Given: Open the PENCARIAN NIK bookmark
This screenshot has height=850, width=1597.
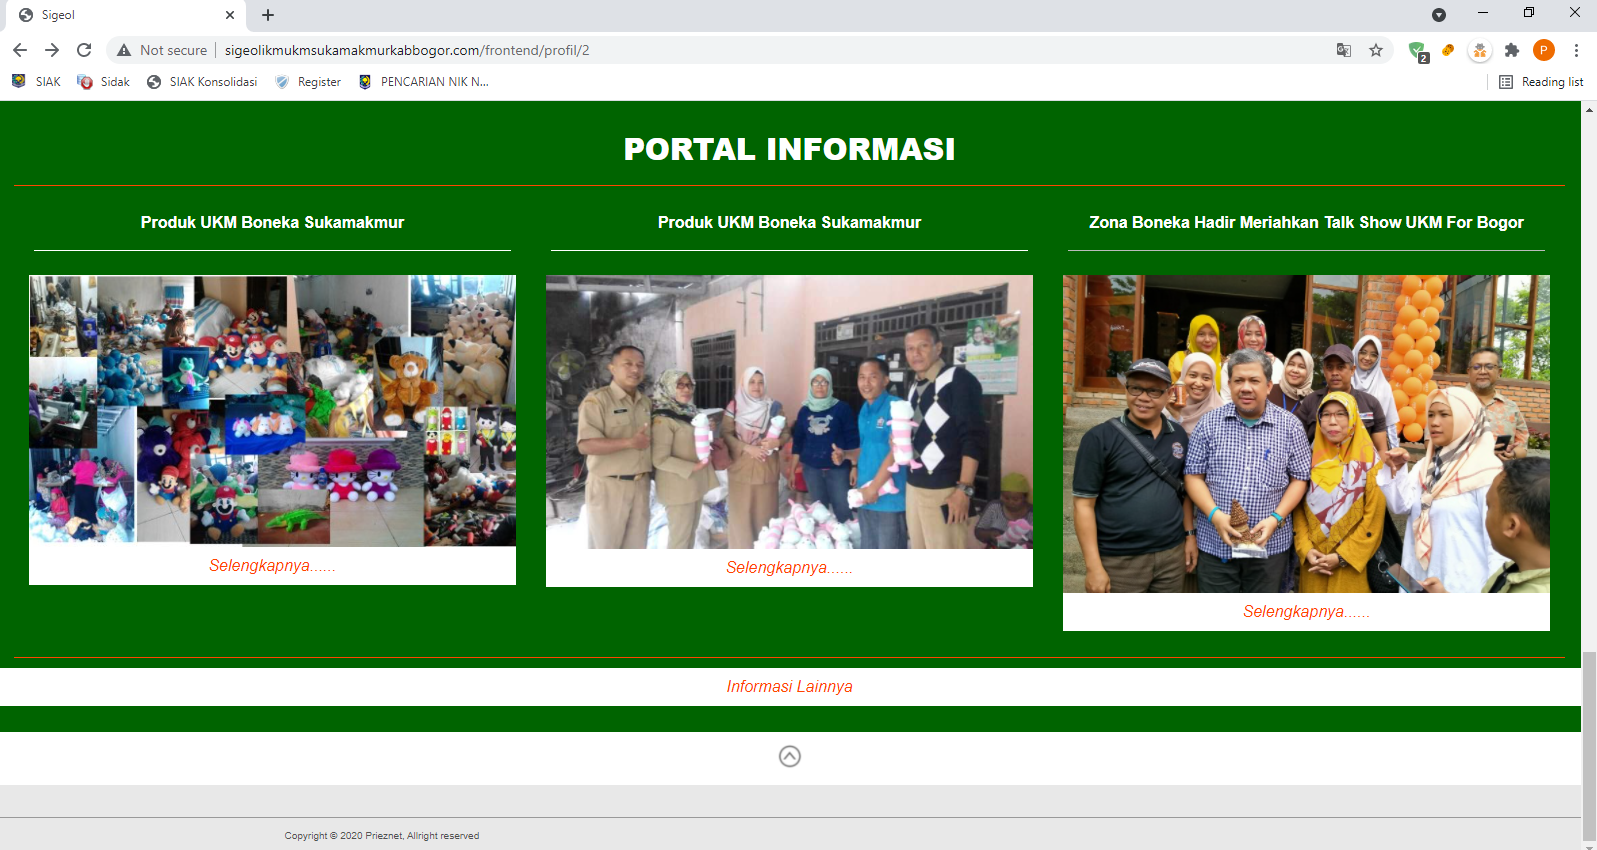Looking at the screenshot, I should [x=424, y=82].
